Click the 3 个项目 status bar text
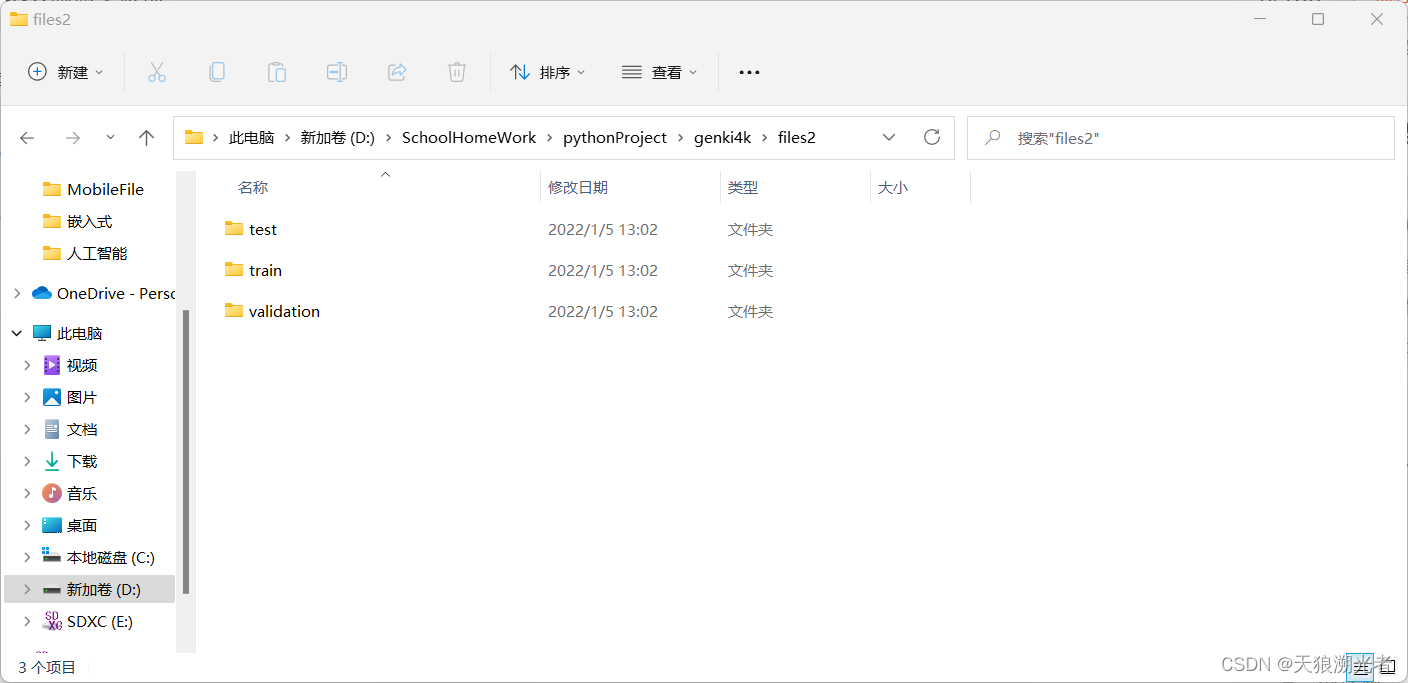This screenshot has height=683, width=1408. click(47, 667)
